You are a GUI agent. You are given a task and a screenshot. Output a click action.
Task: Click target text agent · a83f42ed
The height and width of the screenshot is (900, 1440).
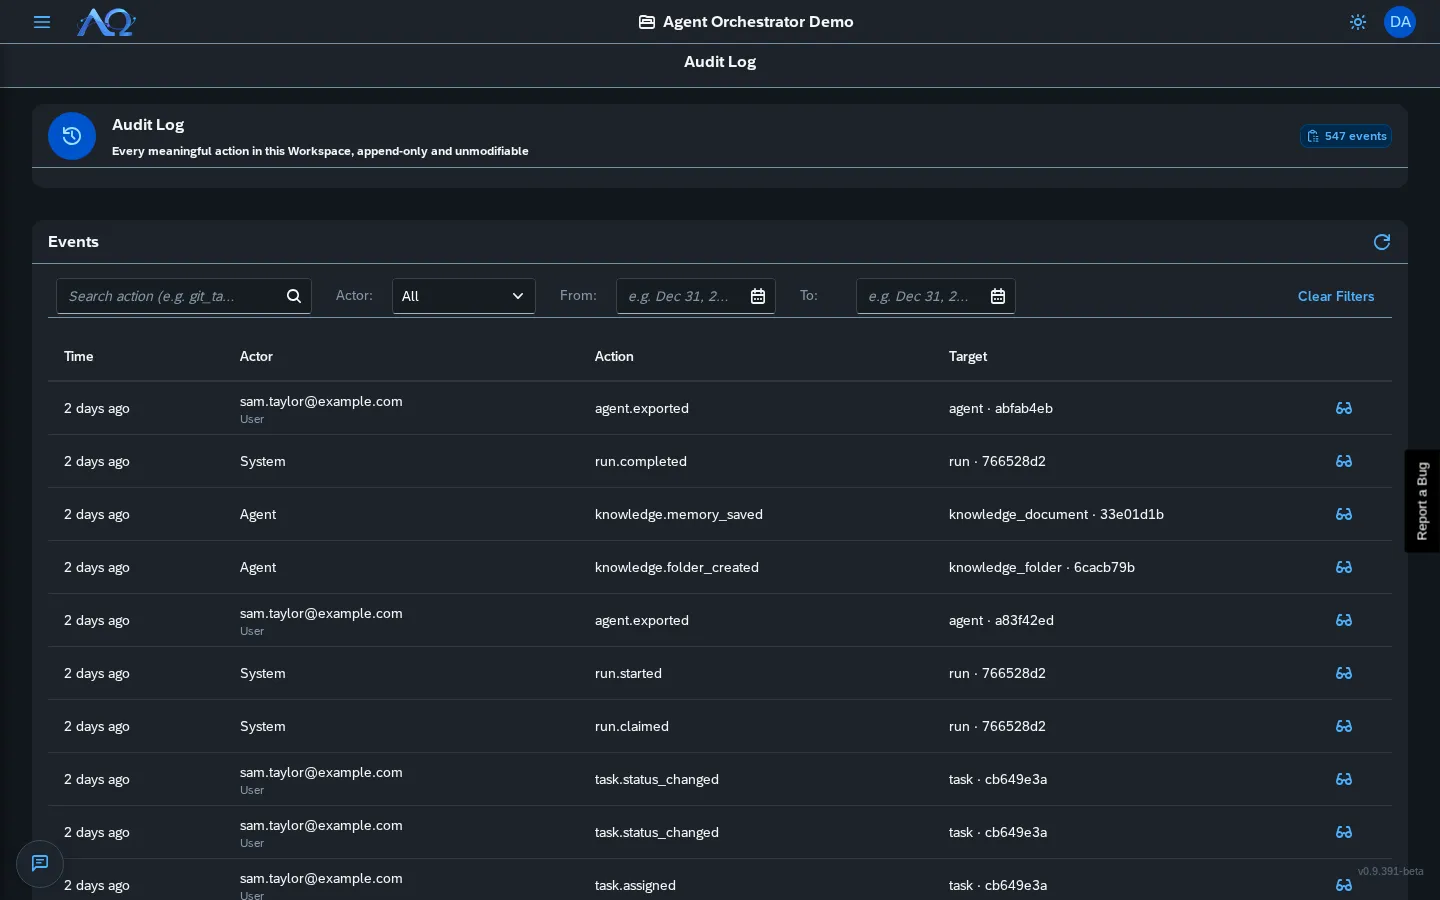pyautogui.click(x=1001, y=620)
